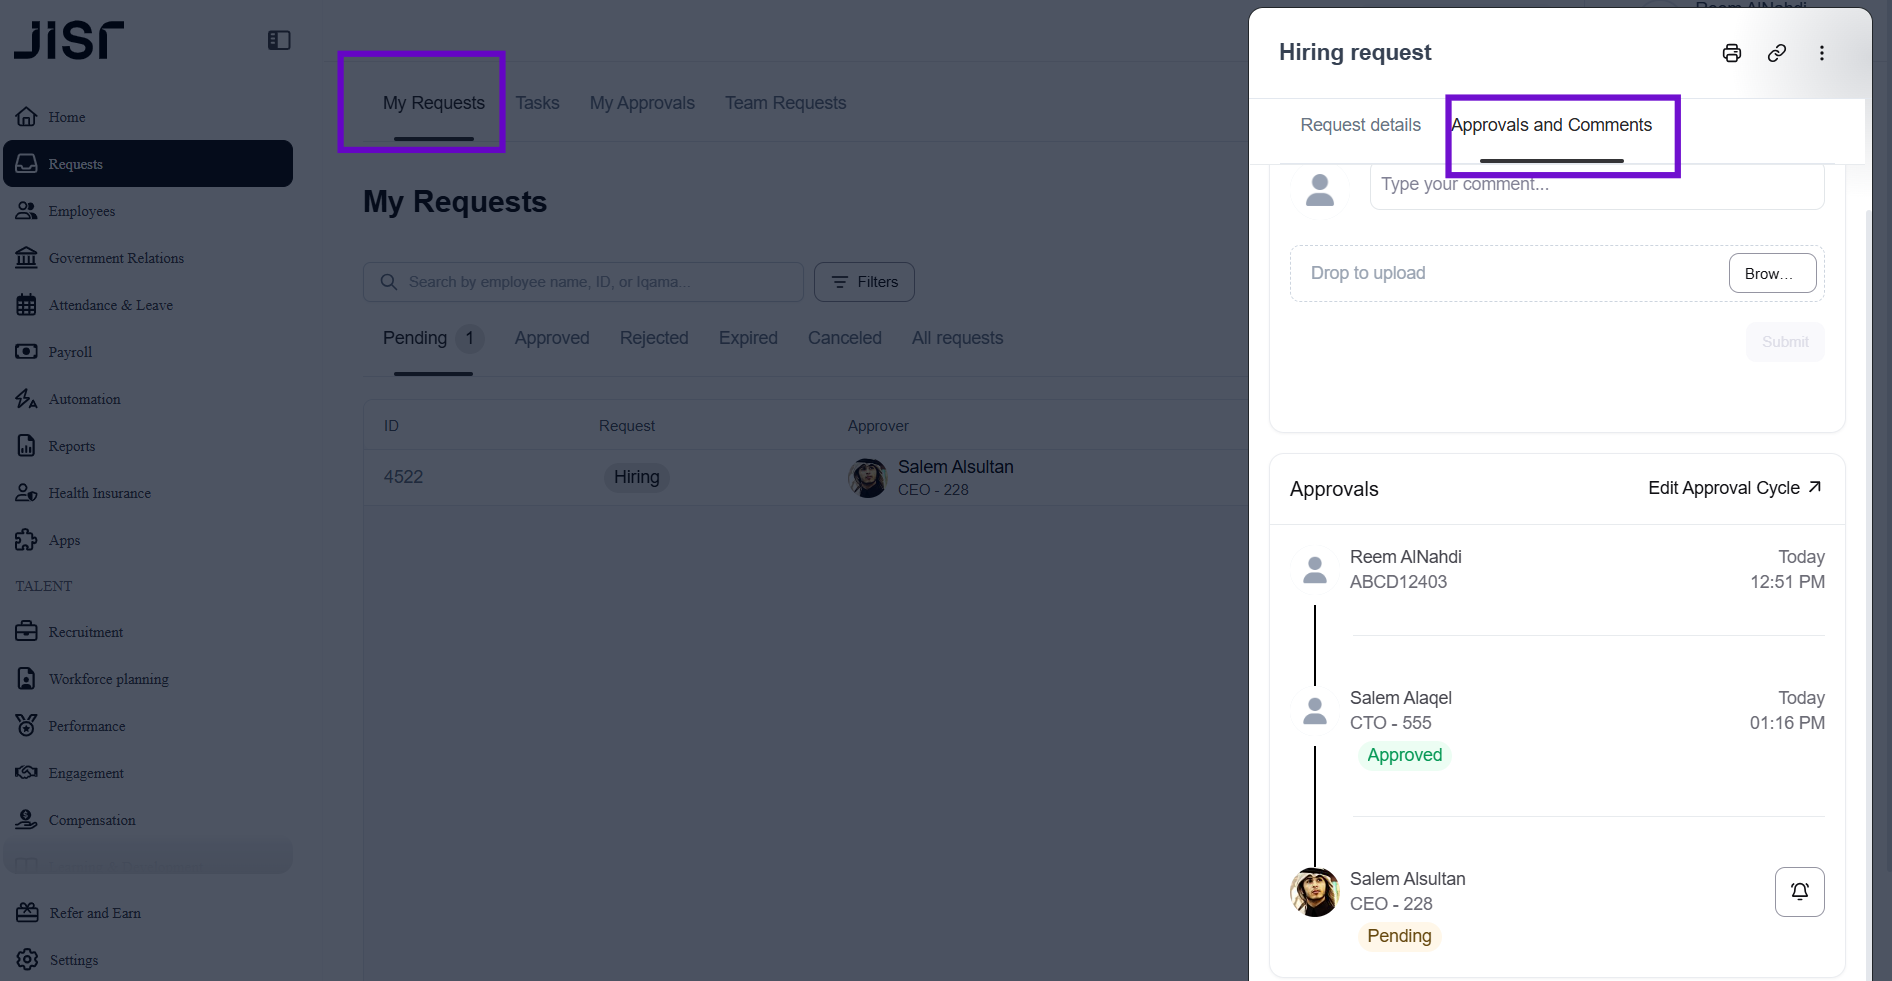Viewport: 1892px width, 981px height.
Task: Open Attendance & Leave section
Action: click(110, 305)
